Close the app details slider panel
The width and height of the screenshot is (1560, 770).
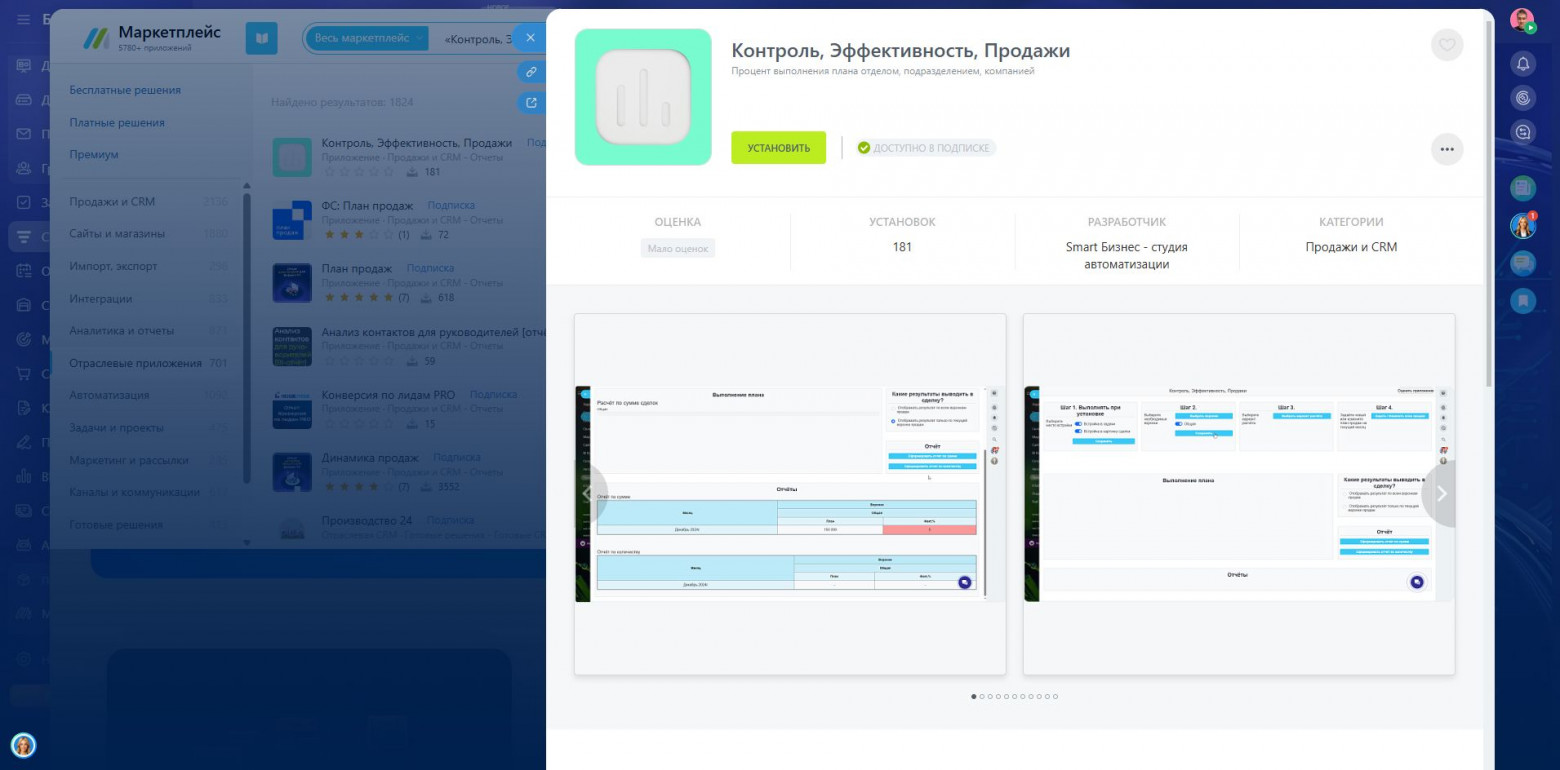point(531,38)
